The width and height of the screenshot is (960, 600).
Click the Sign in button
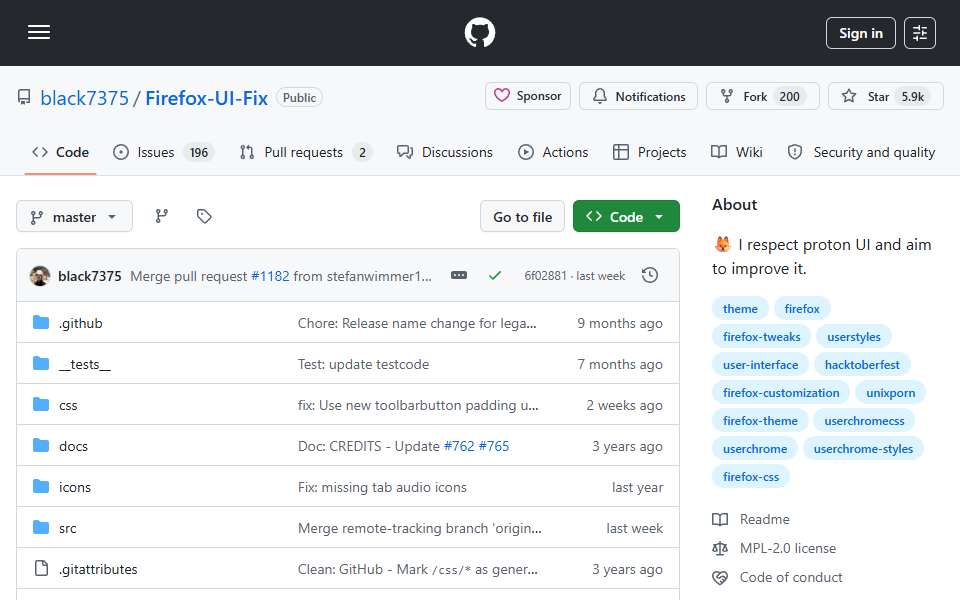(x=860, y=33)
